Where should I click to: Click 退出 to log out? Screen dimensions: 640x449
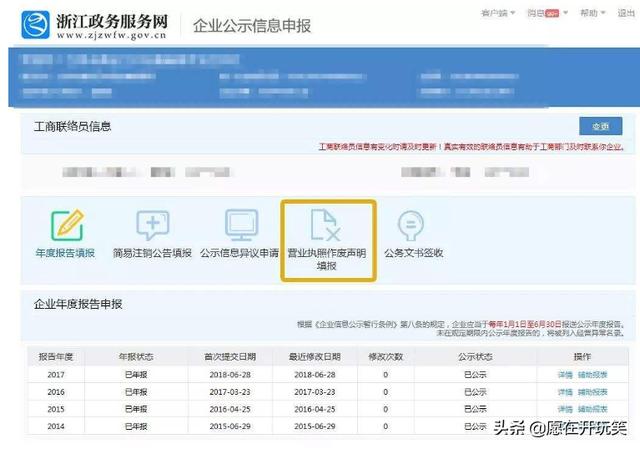(625, 13)
